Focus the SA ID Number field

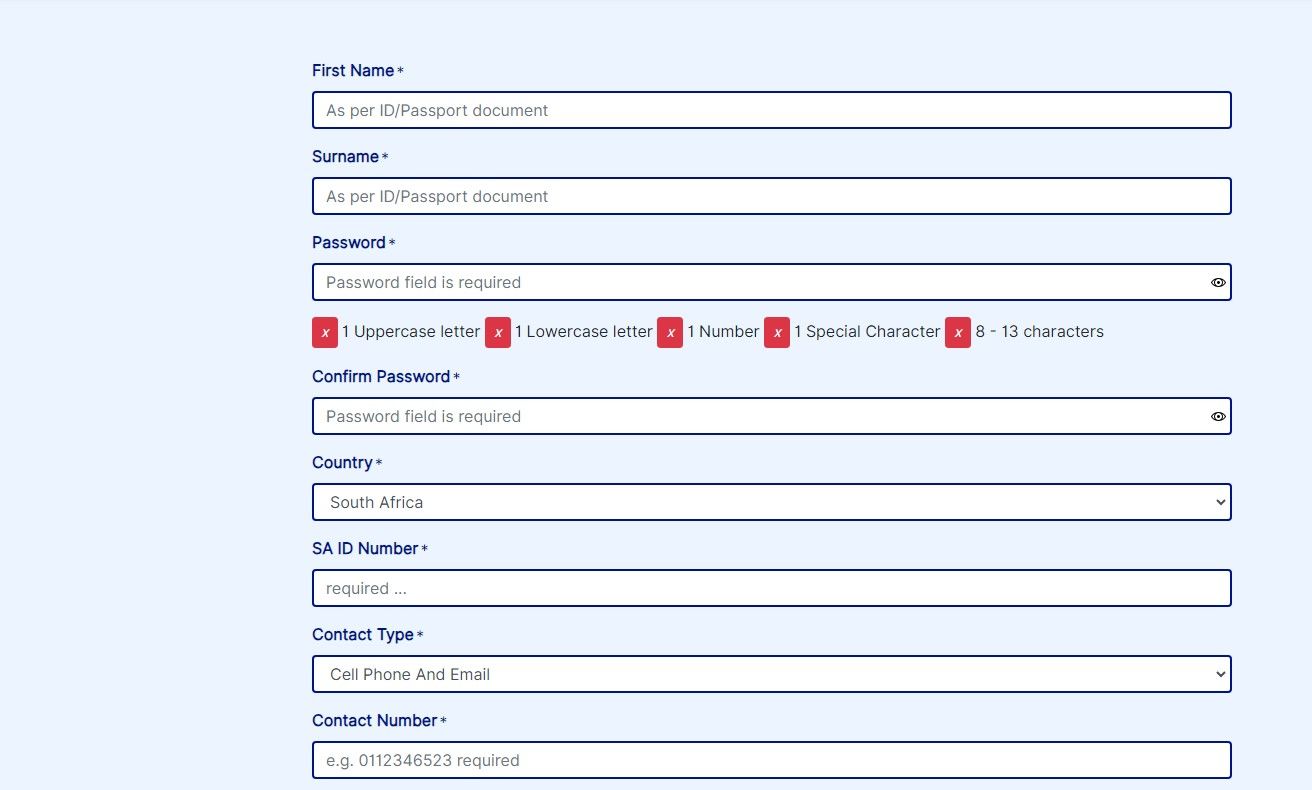point(771,588)
